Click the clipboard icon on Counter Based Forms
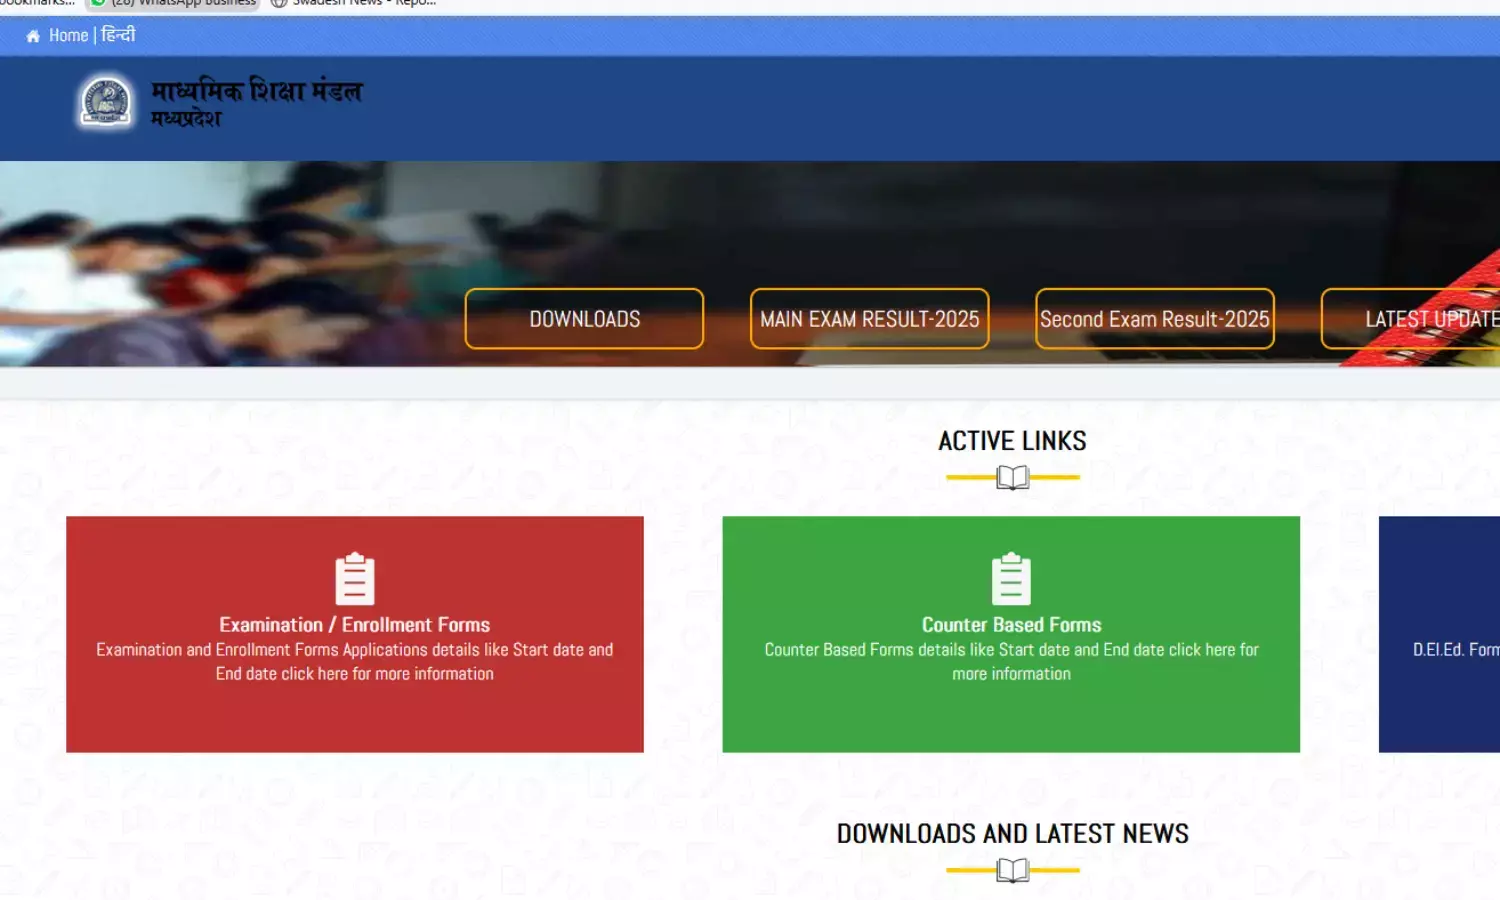1500x900 pixels. [x=1011, y=579]
